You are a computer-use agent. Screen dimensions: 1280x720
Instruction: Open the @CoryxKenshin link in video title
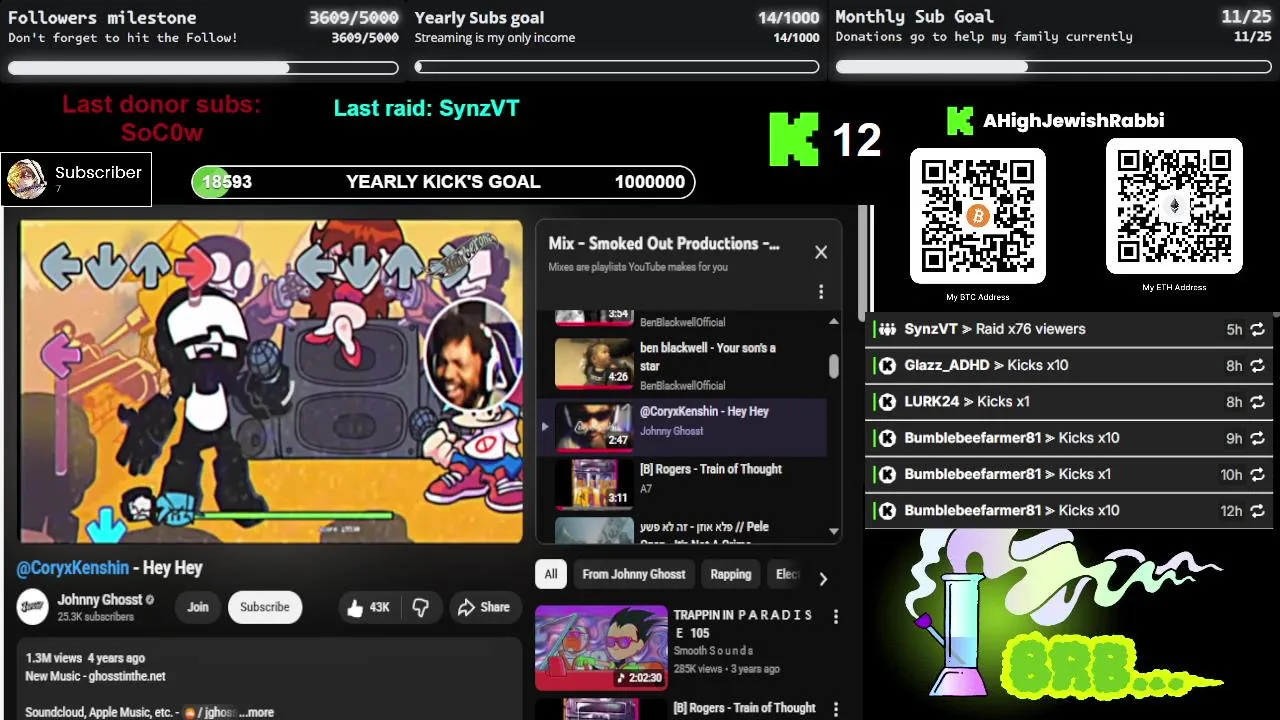click(x=73, y=568)
